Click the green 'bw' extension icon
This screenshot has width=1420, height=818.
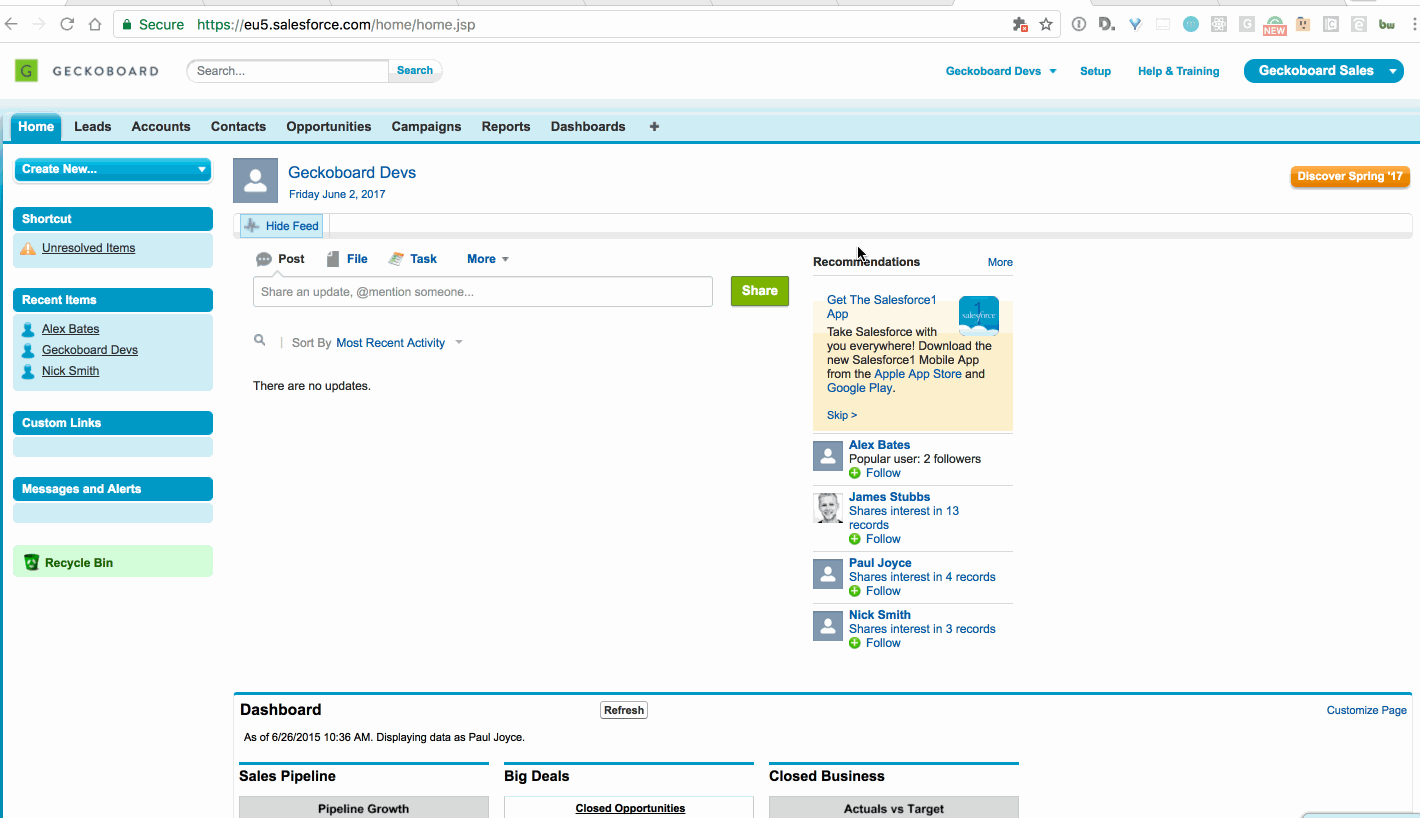1387,24
